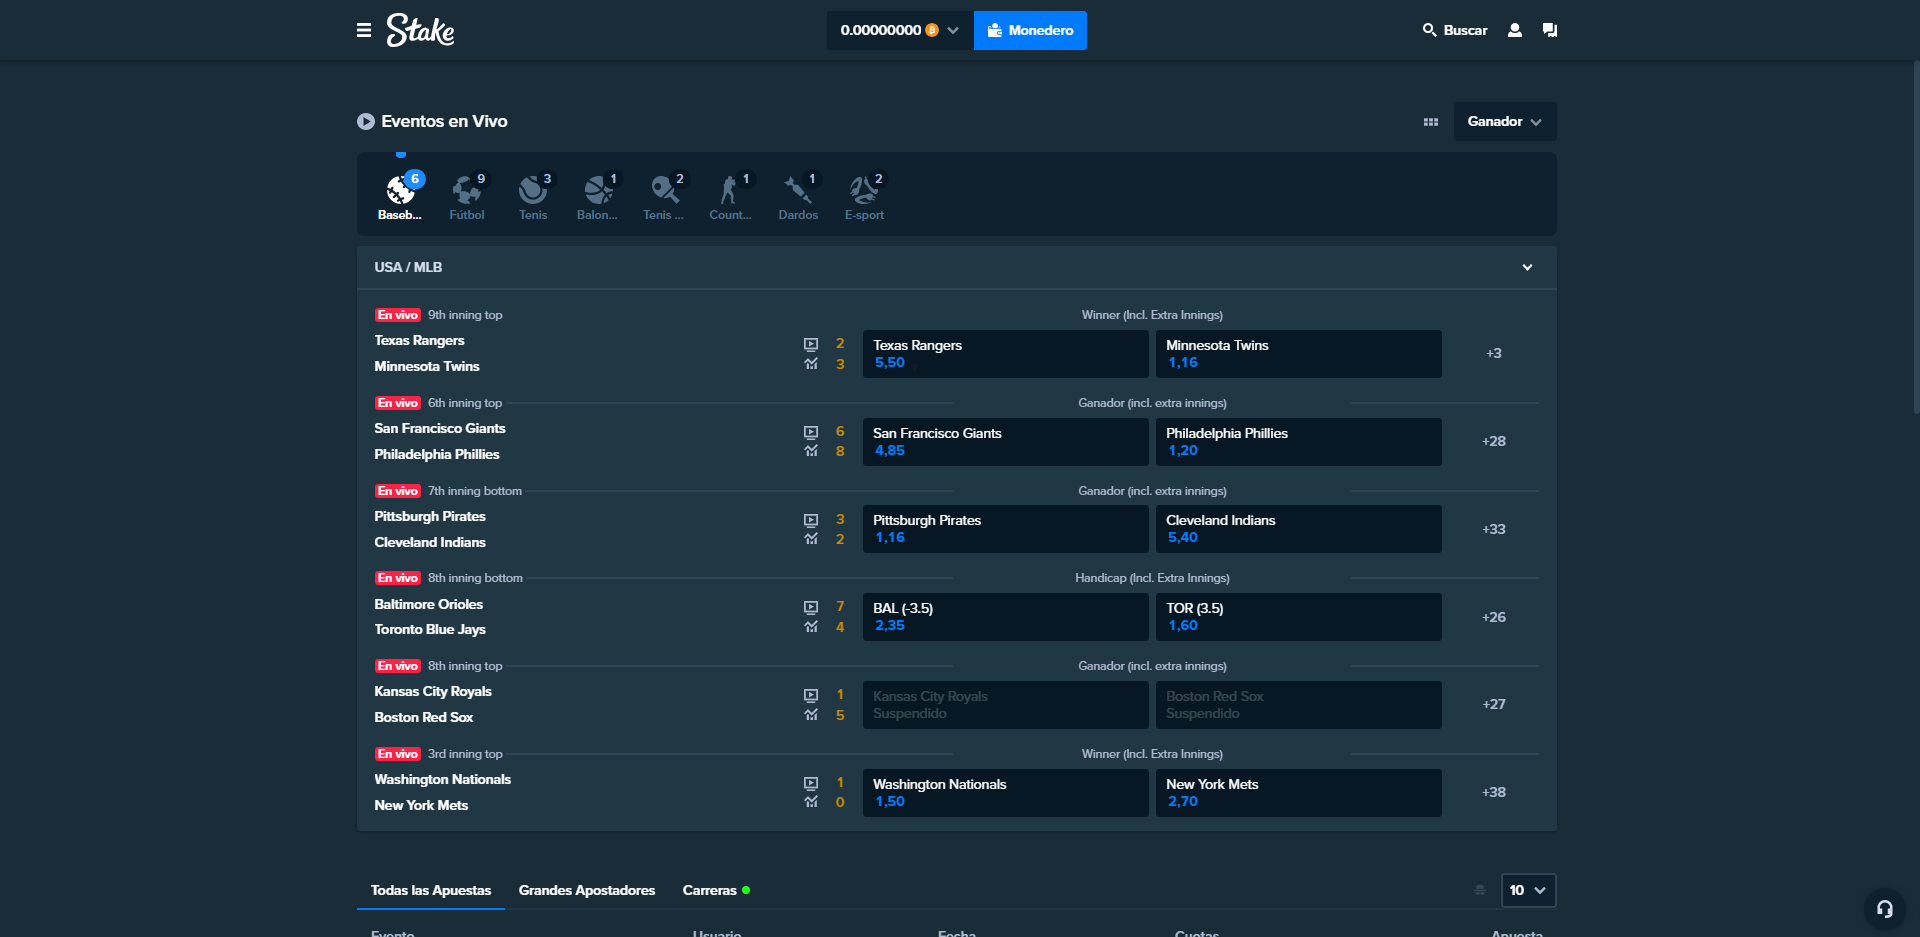The width and height of the screenshot is (1920, 937).
Task: Collapse the USA / MLB section
Action: click(1527, 267)
